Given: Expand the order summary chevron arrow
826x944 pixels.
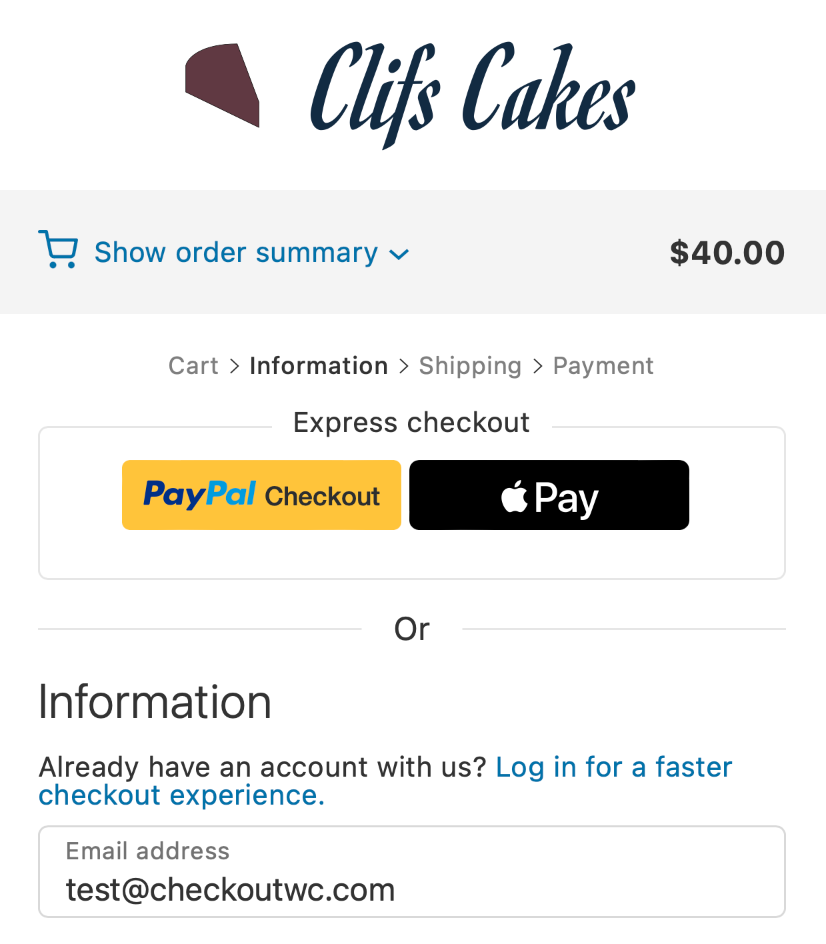Looking at the screenshot, I should [399, 255].
